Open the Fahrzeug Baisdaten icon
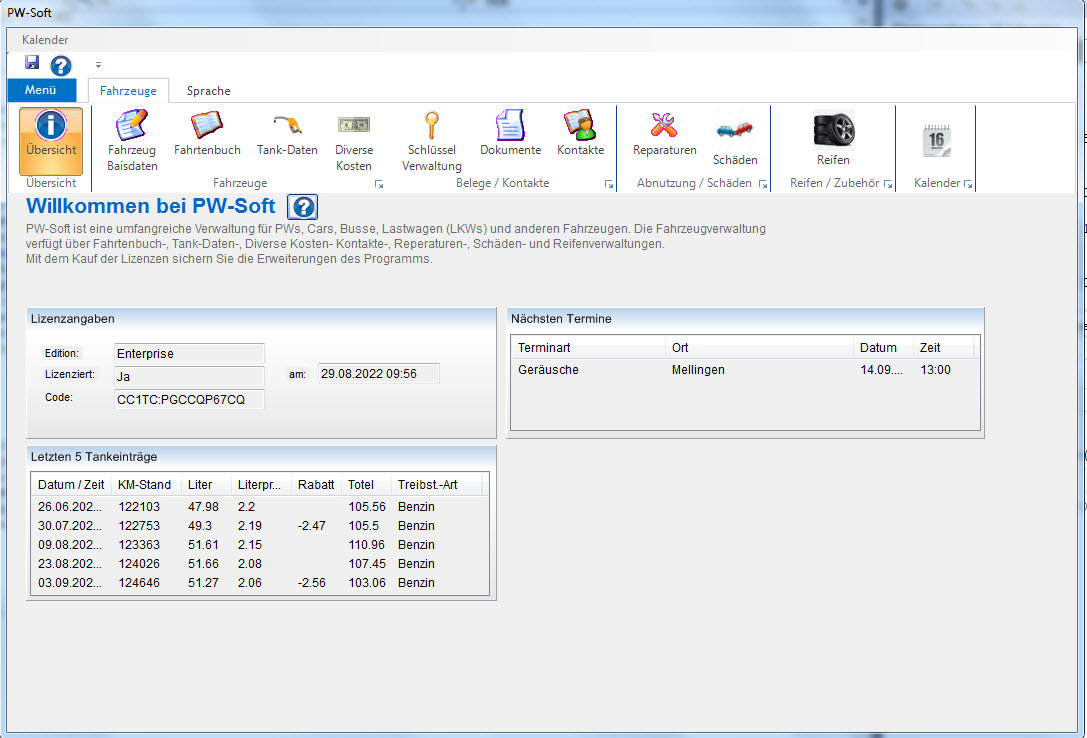 [x=132, y=140]
